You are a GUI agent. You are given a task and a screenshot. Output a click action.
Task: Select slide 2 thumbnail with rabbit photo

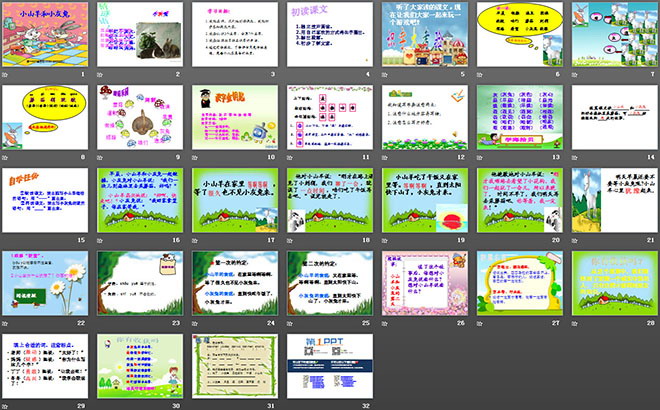[140, 35]
